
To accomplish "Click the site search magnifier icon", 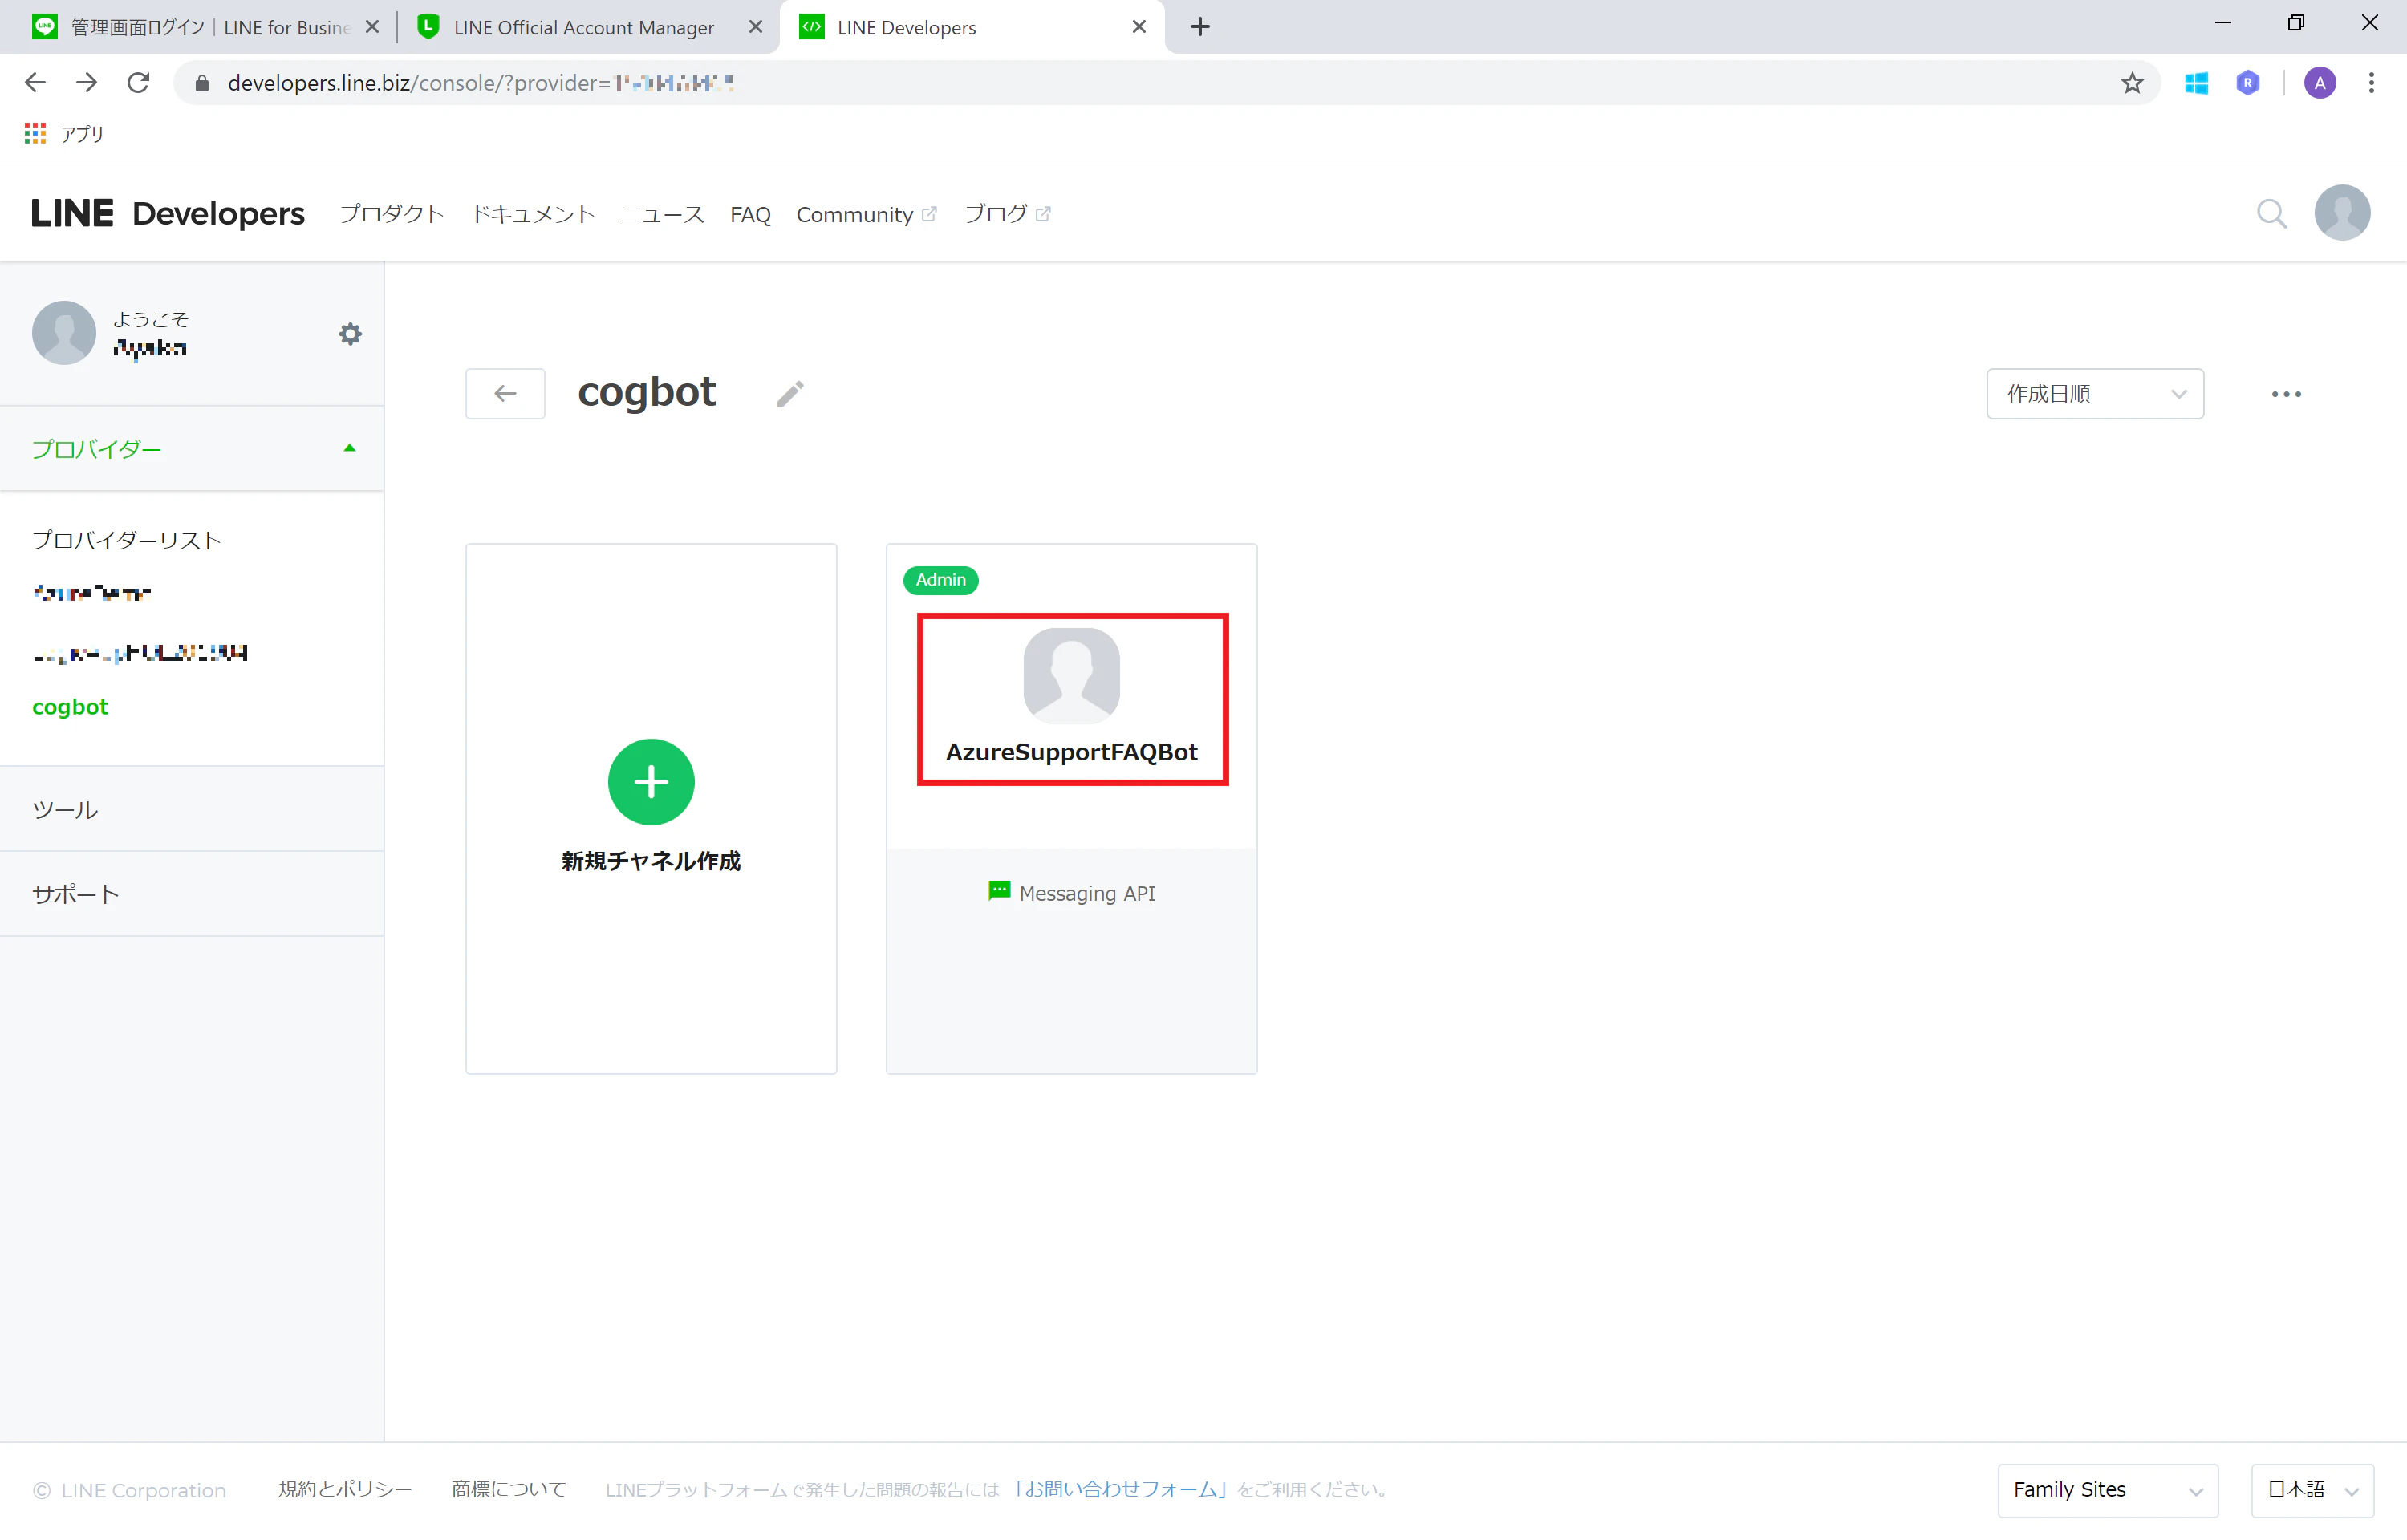I will point(2272,214).
